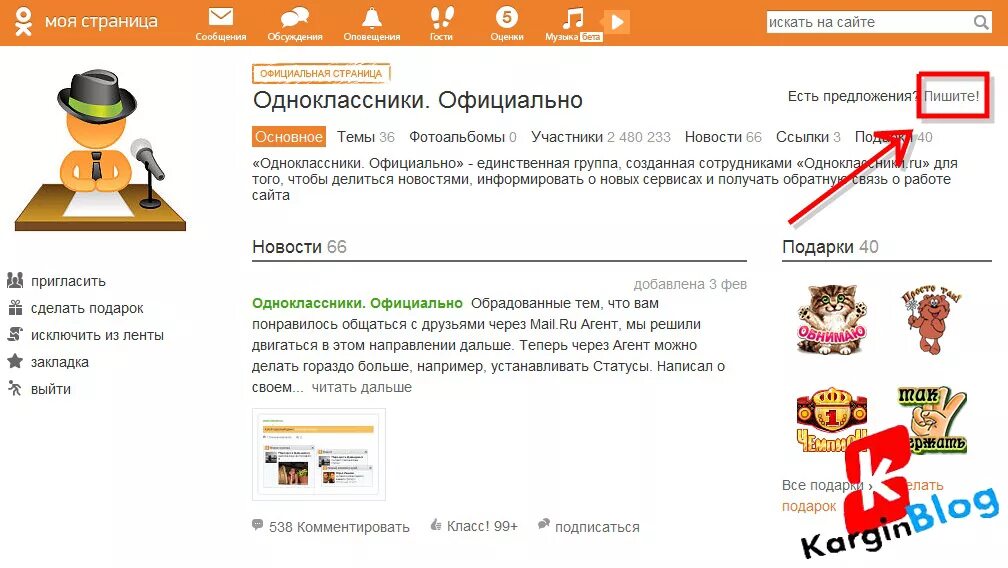Click the закладка star icon
The width and height of the screenshot is (1008, 568).
(x=15, y=361)
